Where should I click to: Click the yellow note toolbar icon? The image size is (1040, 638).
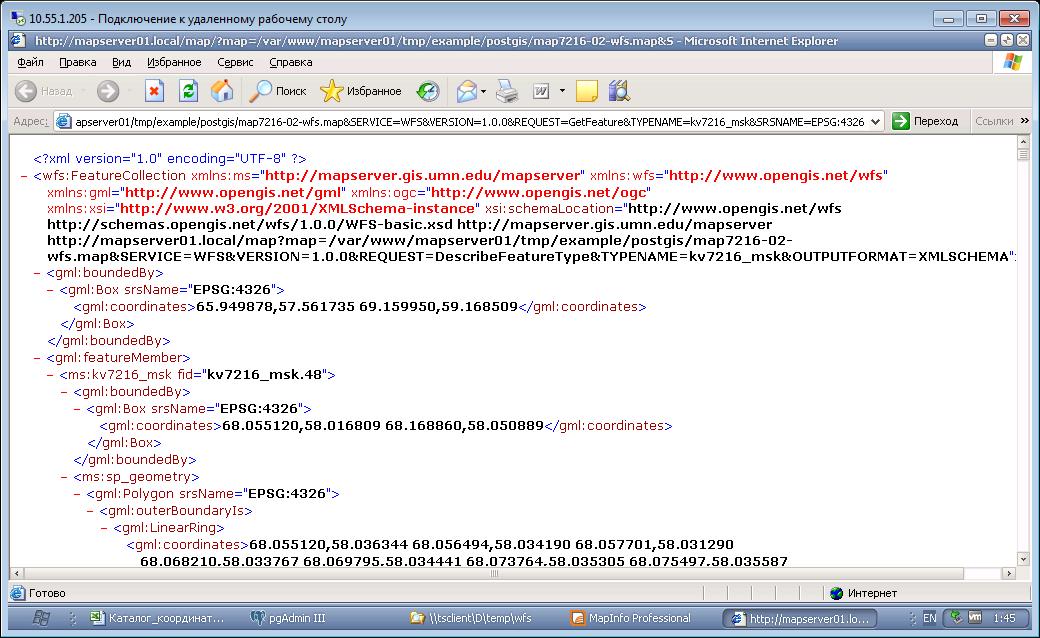click(586, 91)
